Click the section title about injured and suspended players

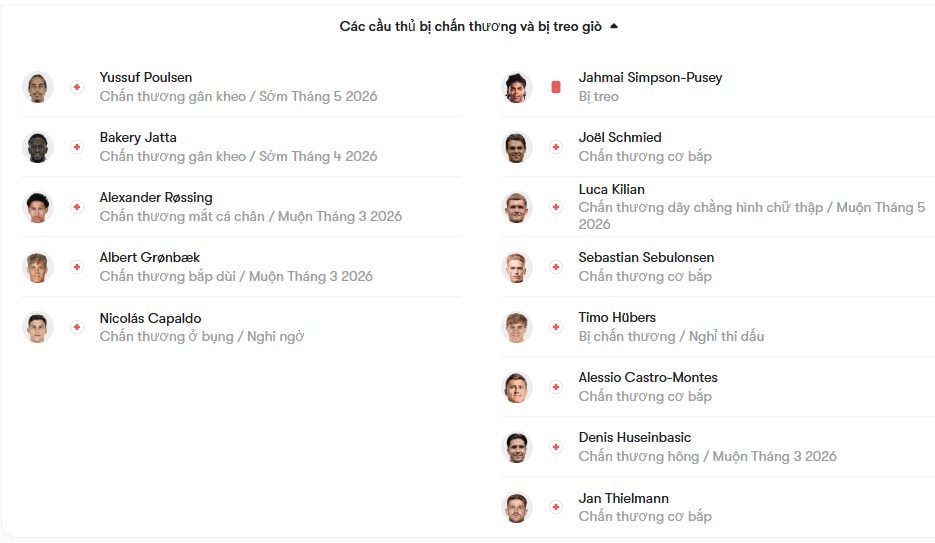point(470,27)
